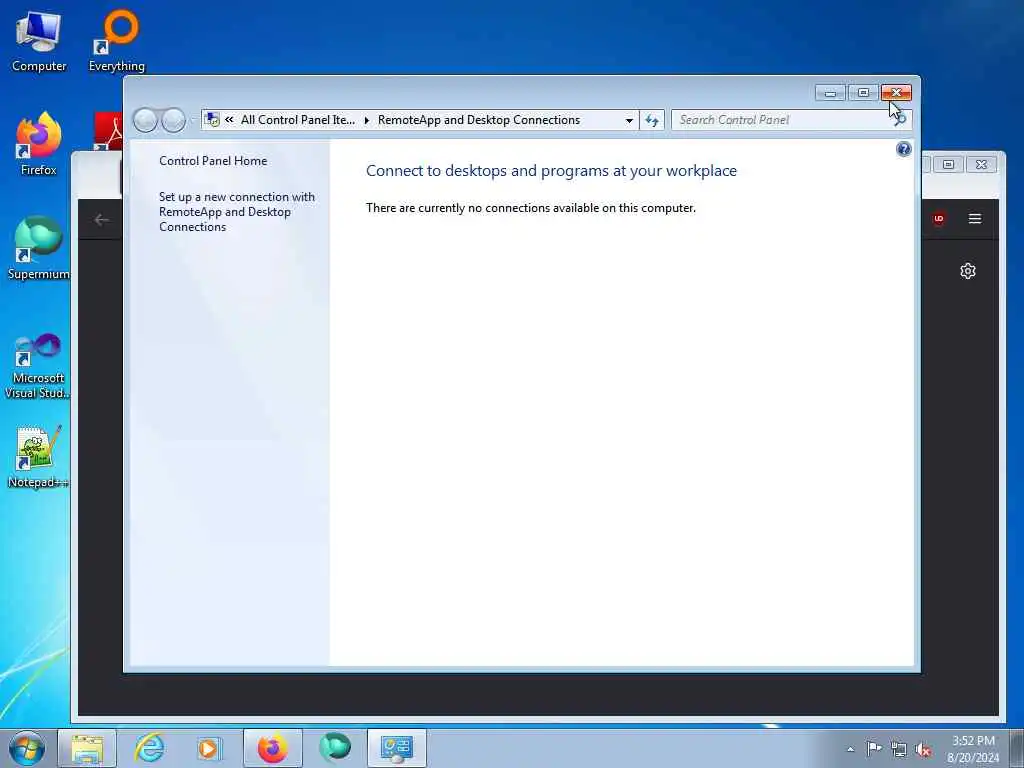
Task: Open Action Center flag icon
Action: pyautogui.click(x=874, y=748)
